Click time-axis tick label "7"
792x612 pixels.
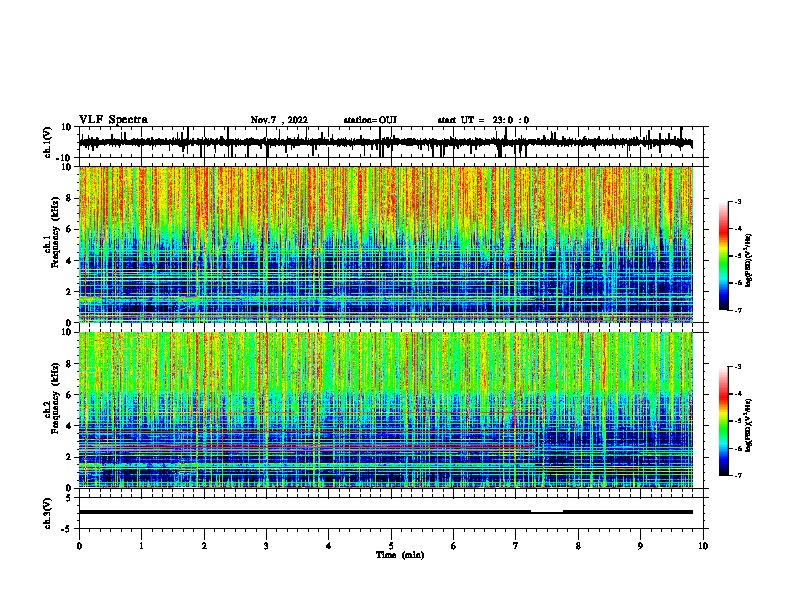coord(516,546)
